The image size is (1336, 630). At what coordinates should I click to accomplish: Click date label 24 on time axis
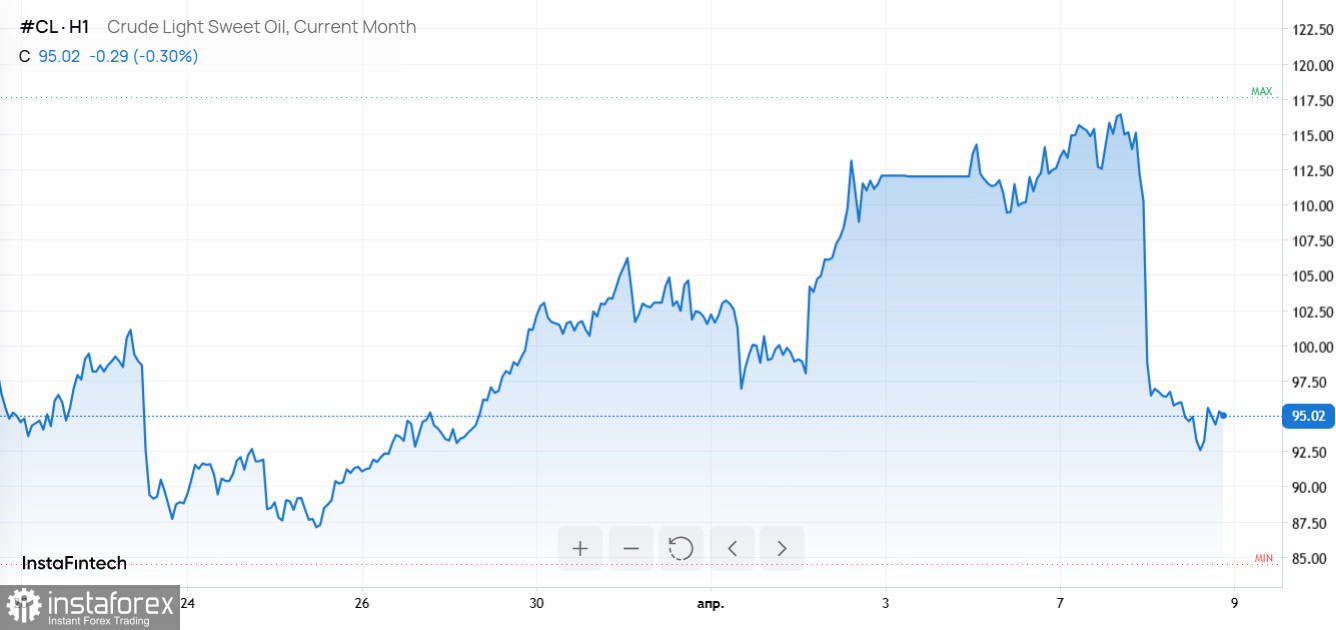(188, 604)
